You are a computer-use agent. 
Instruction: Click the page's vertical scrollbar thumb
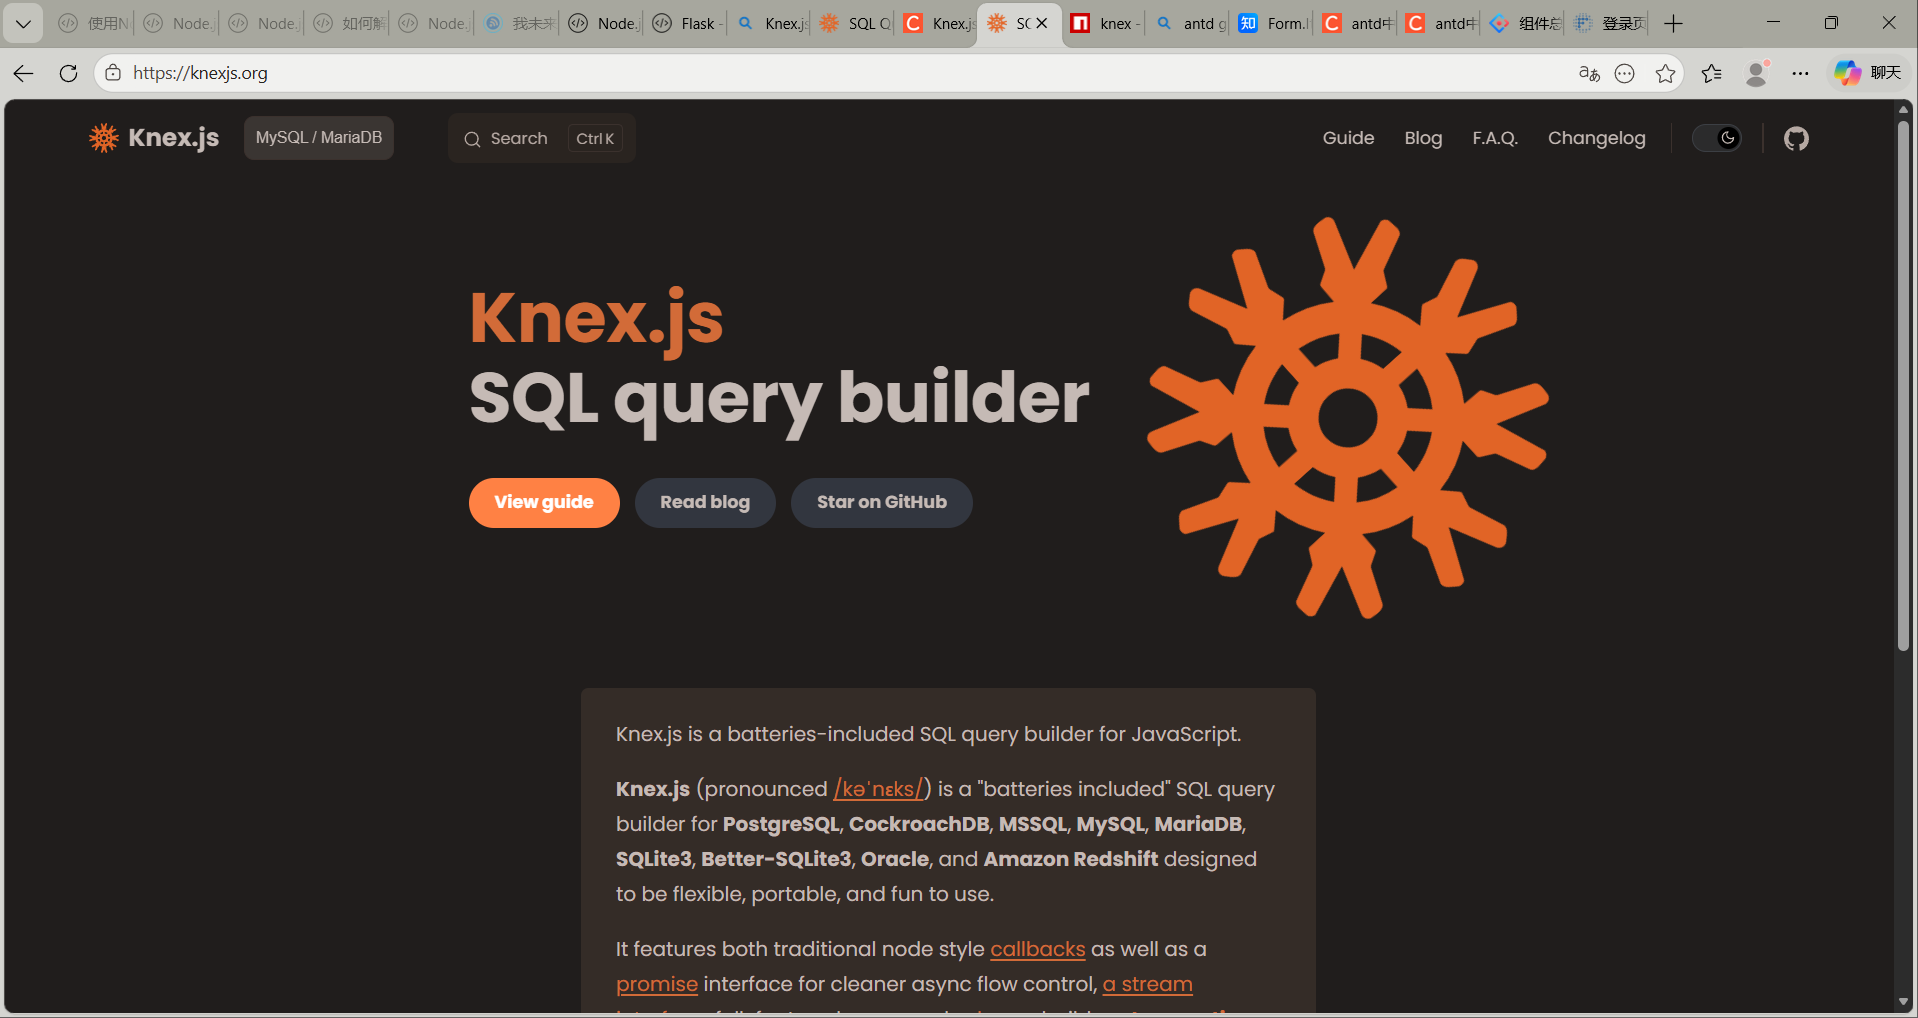point(1903,385)
